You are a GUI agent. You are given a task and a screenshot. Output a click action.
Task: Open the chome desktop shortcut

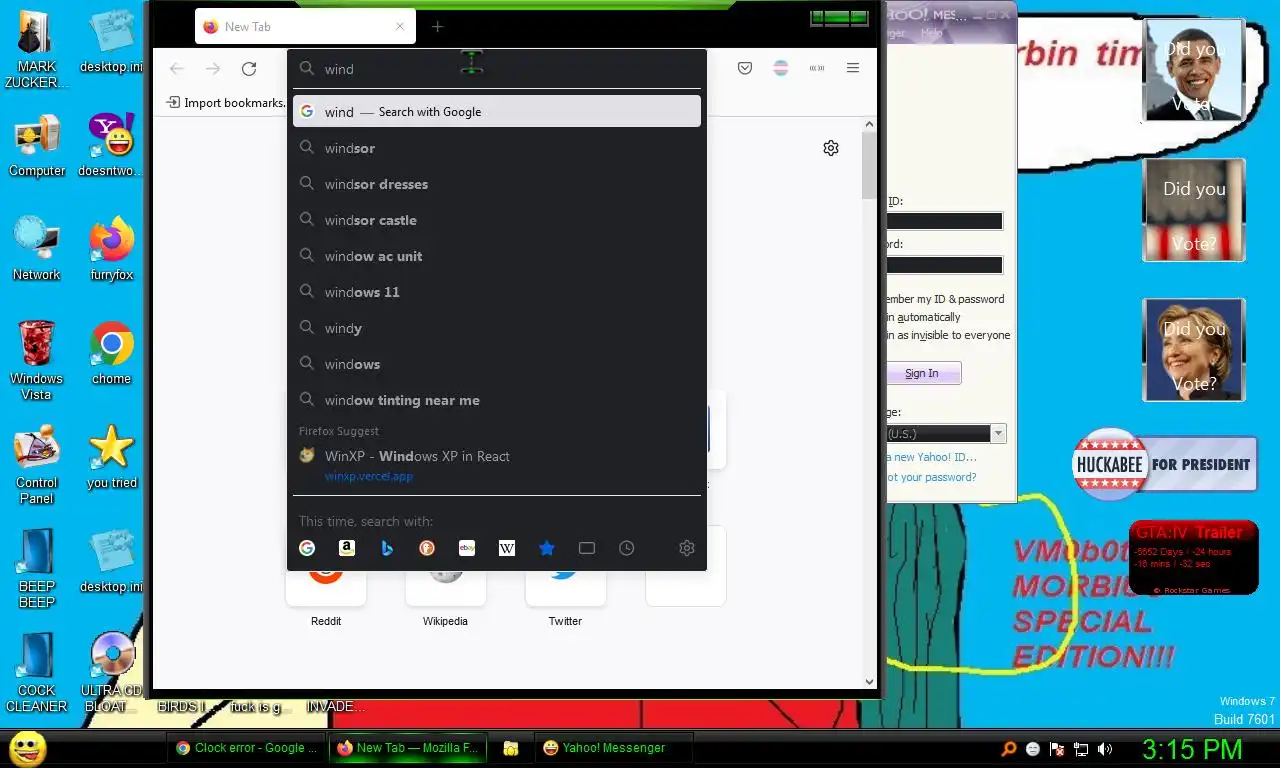pos(111,353)
